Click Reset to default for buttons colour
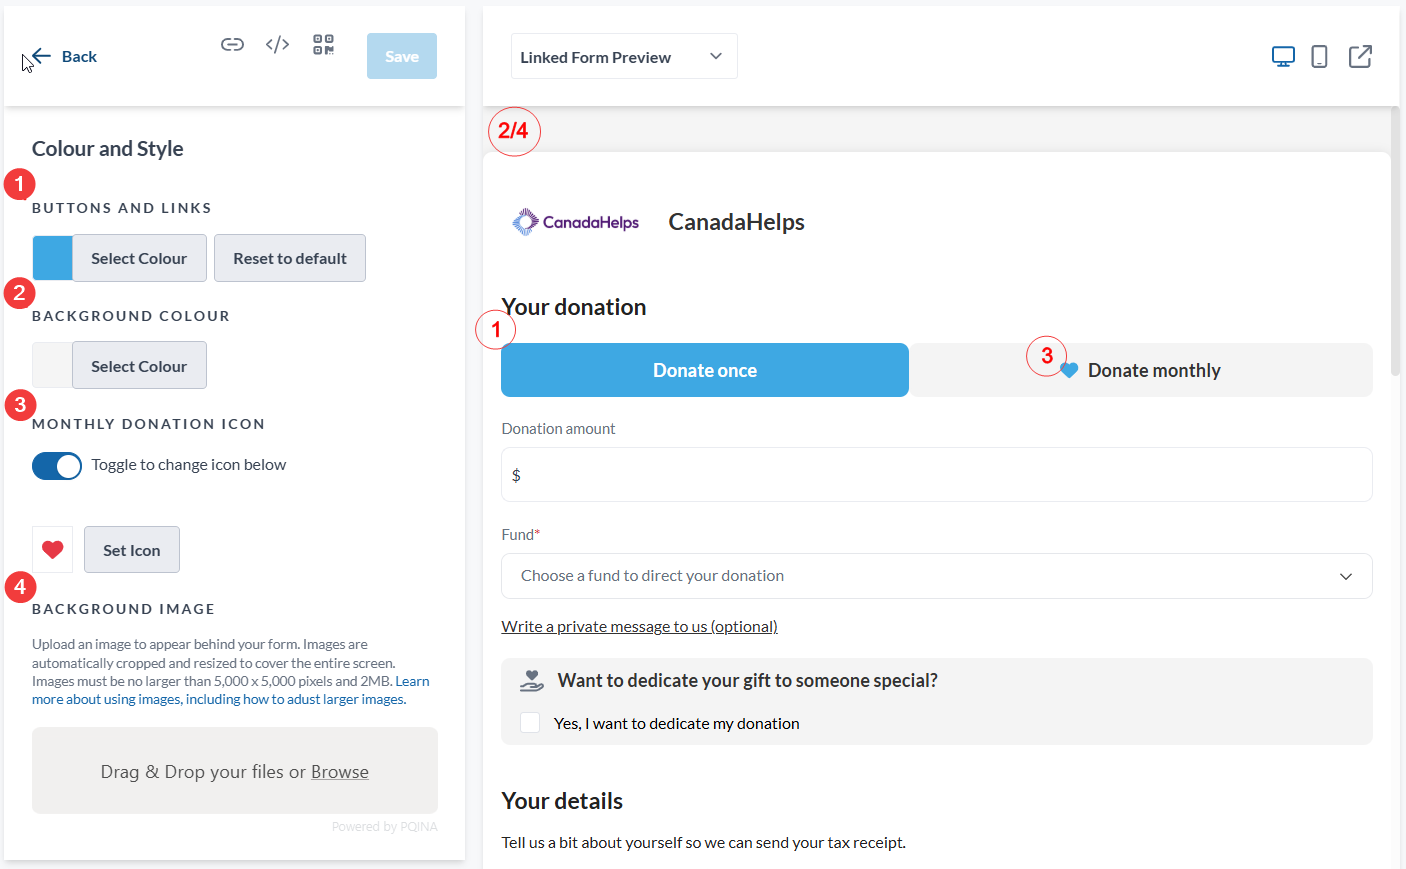 click(x=289, y=257)
